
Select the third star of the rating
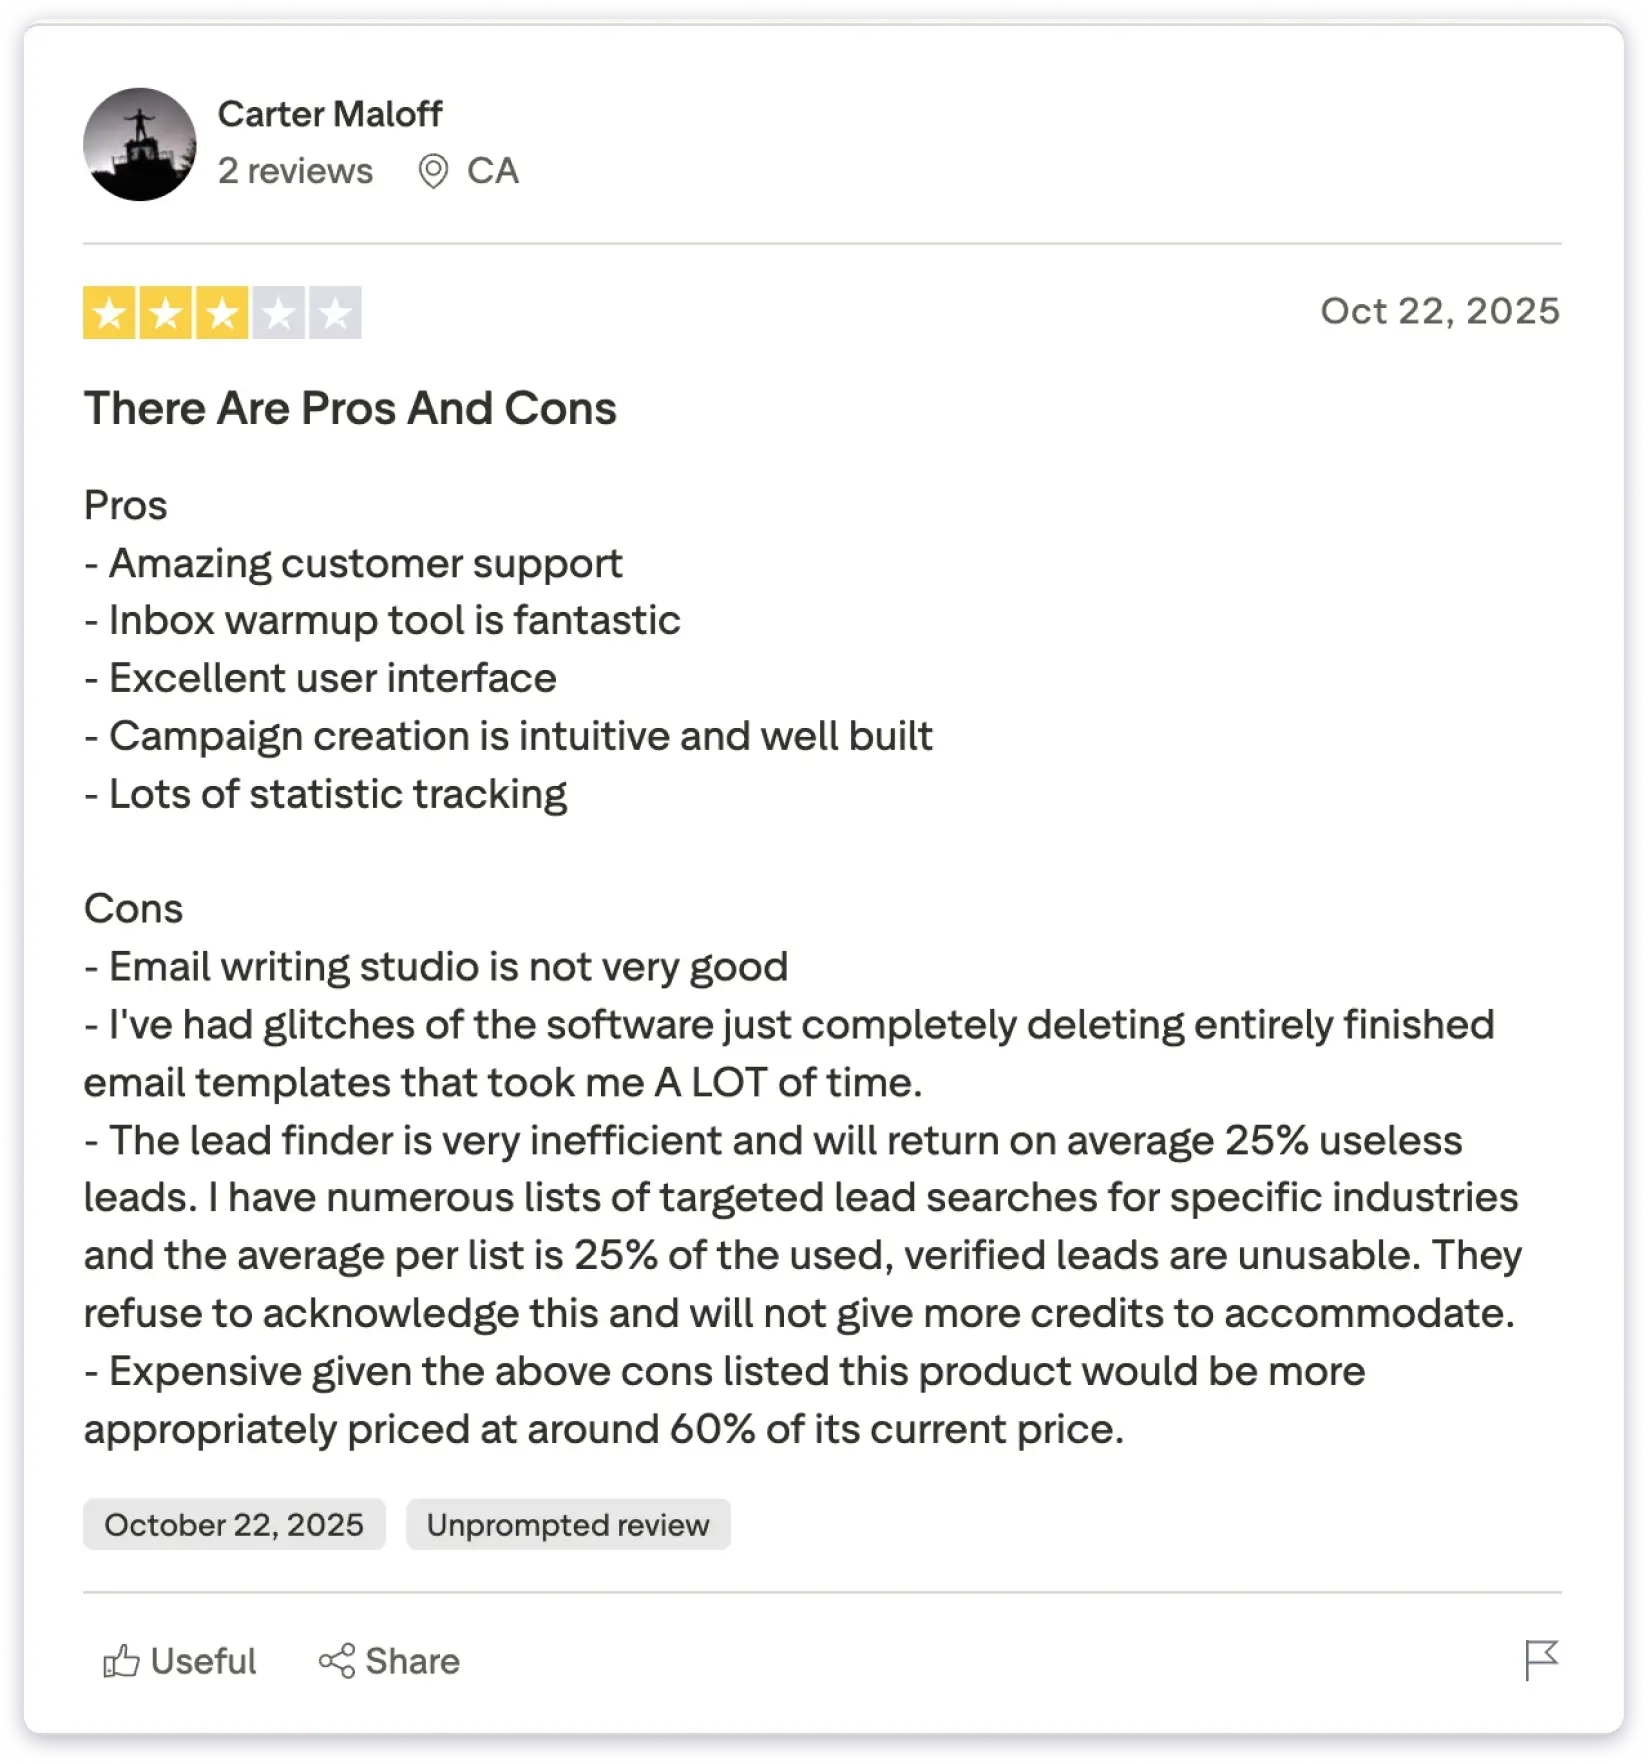point(222,313)
